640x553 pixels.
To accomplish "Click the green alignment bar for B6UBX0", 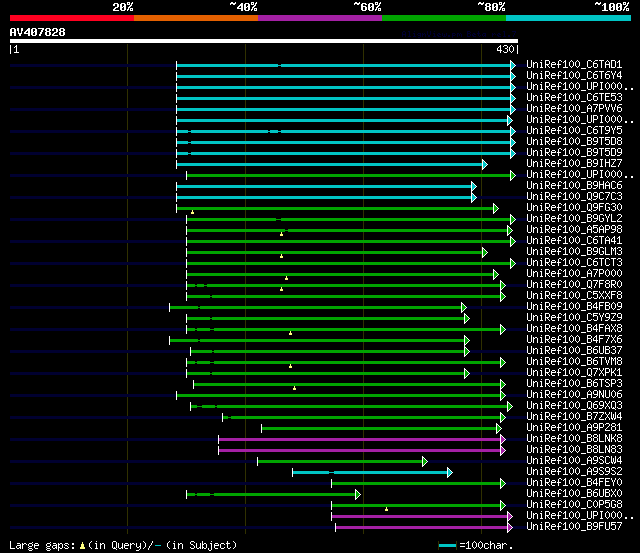I will (x=271, y=495).
